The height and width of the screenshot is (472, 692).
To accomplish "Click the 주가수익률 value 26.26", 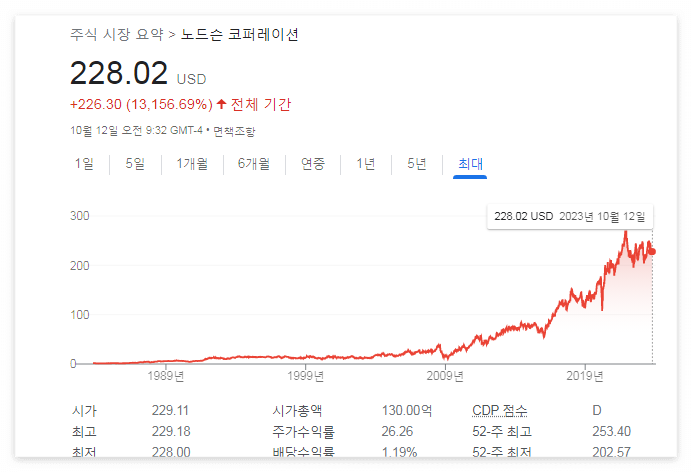I will [x=397, y=431].
